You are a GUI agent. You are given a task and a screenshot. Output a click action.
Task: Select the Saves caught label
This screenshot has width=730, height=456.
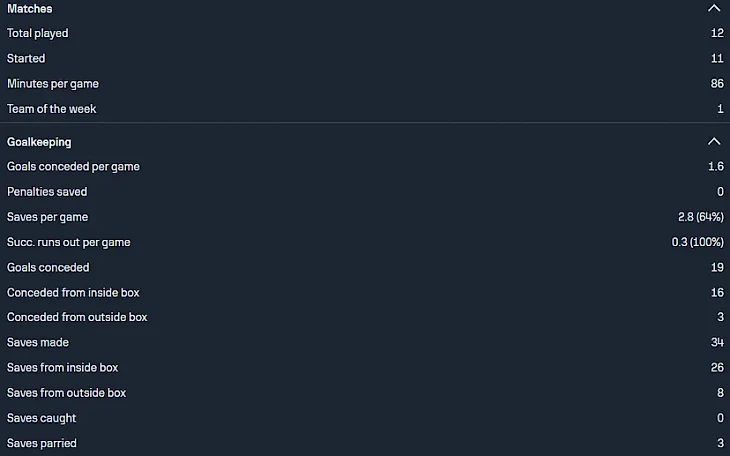tap(41, 418)
